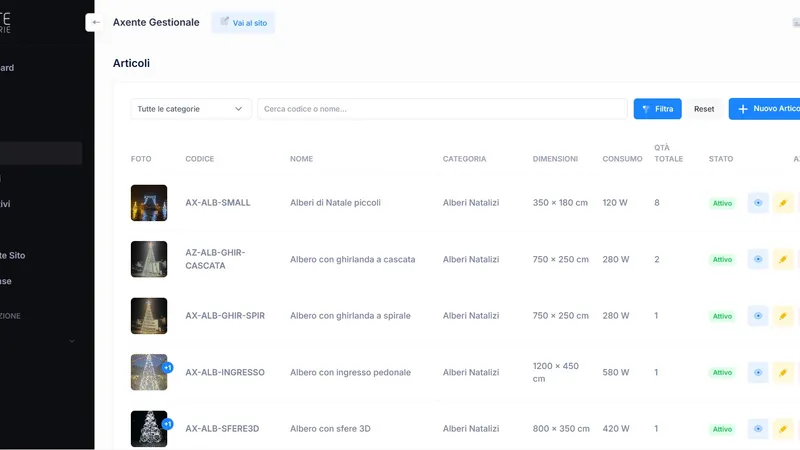Click the 'Filtra' button

(x=657, y=109)
